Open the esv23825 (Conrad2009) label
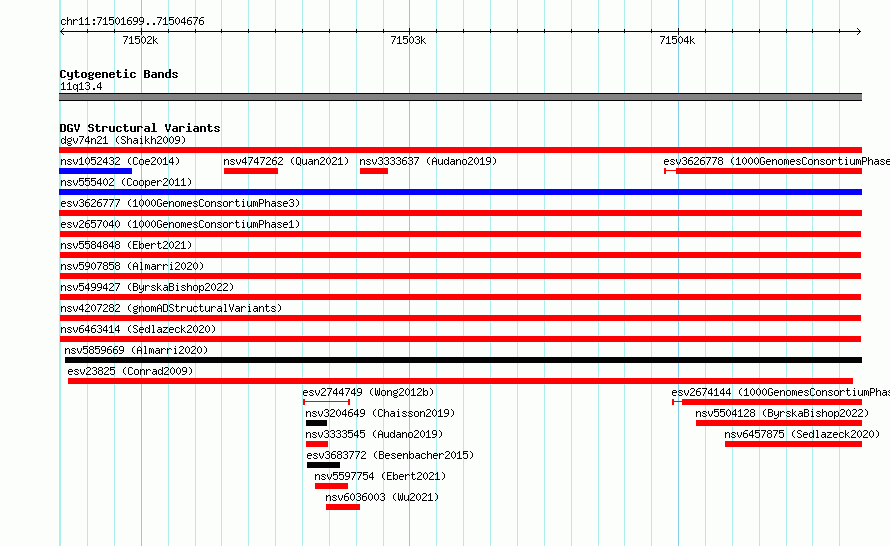 tap(130, 371)
